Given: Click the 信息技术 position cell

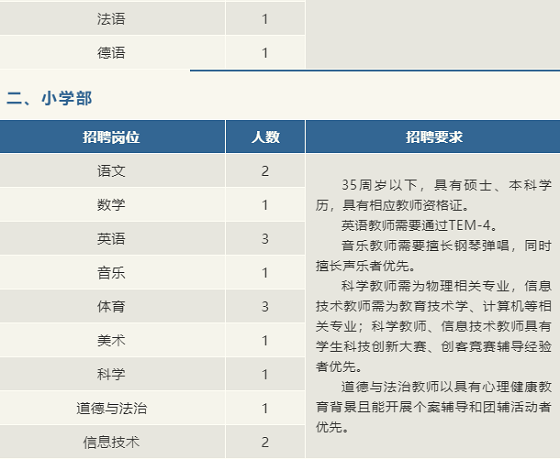Looking at the screenshot, I should click(112, 442).
